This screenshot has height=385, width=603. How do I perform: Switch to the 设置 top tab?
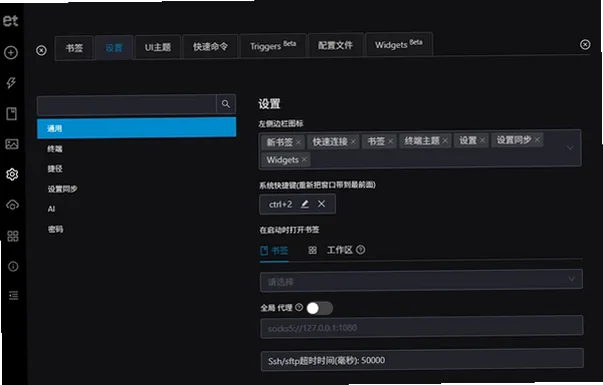click(114, 48)
